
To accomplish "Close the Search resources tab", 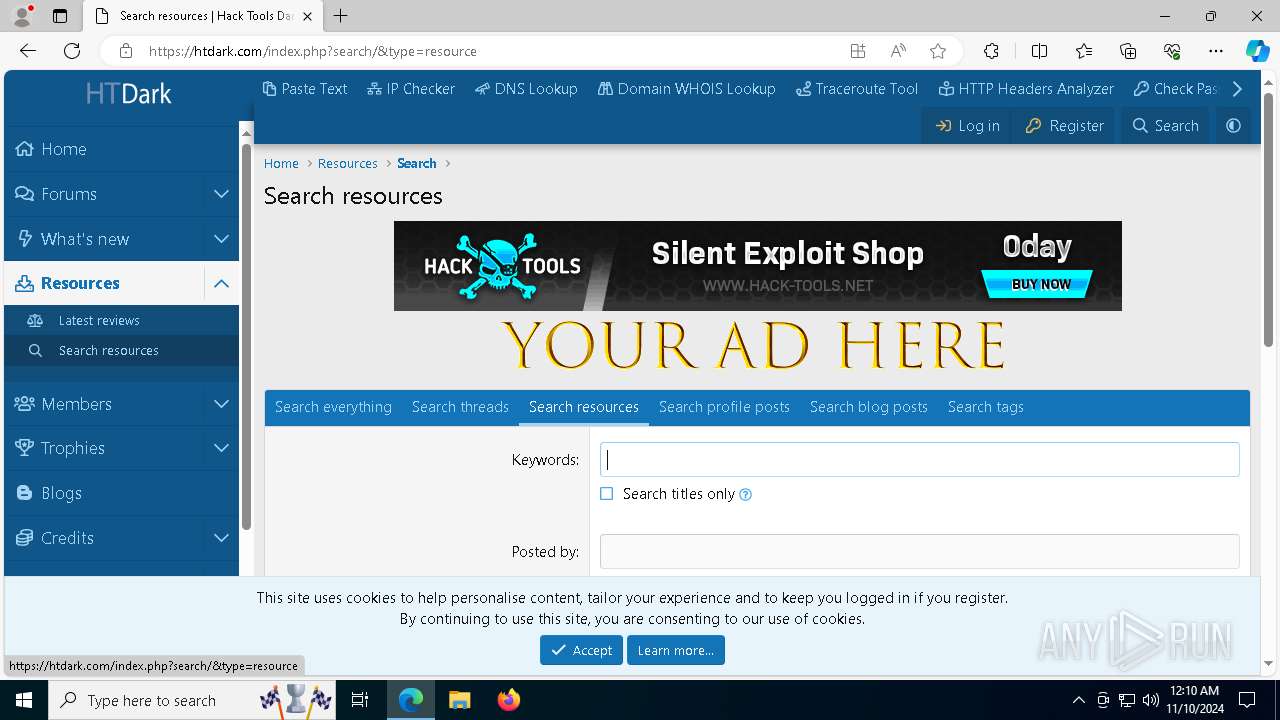I will tap(307, 16).
